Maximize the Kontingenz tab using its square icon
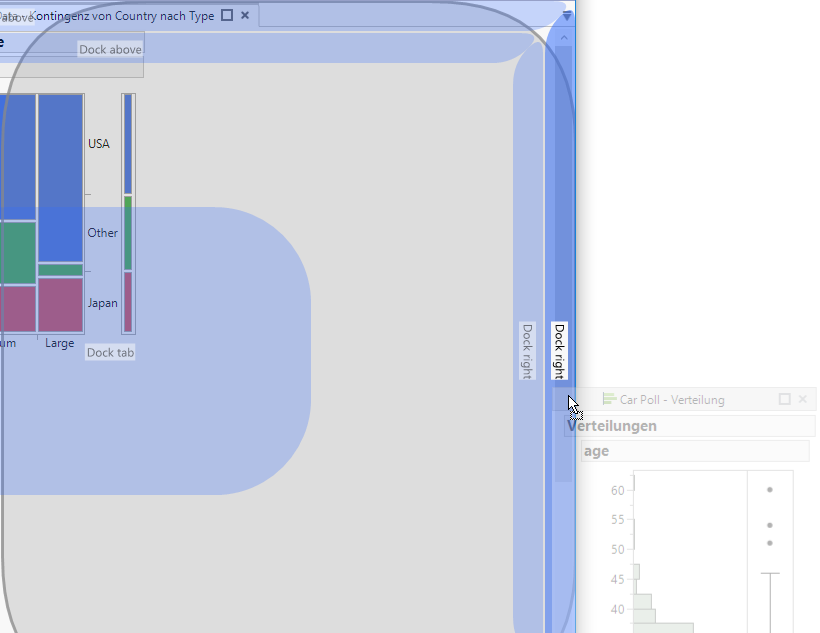The width and height of the screenshot is (820, 633). 227,16
